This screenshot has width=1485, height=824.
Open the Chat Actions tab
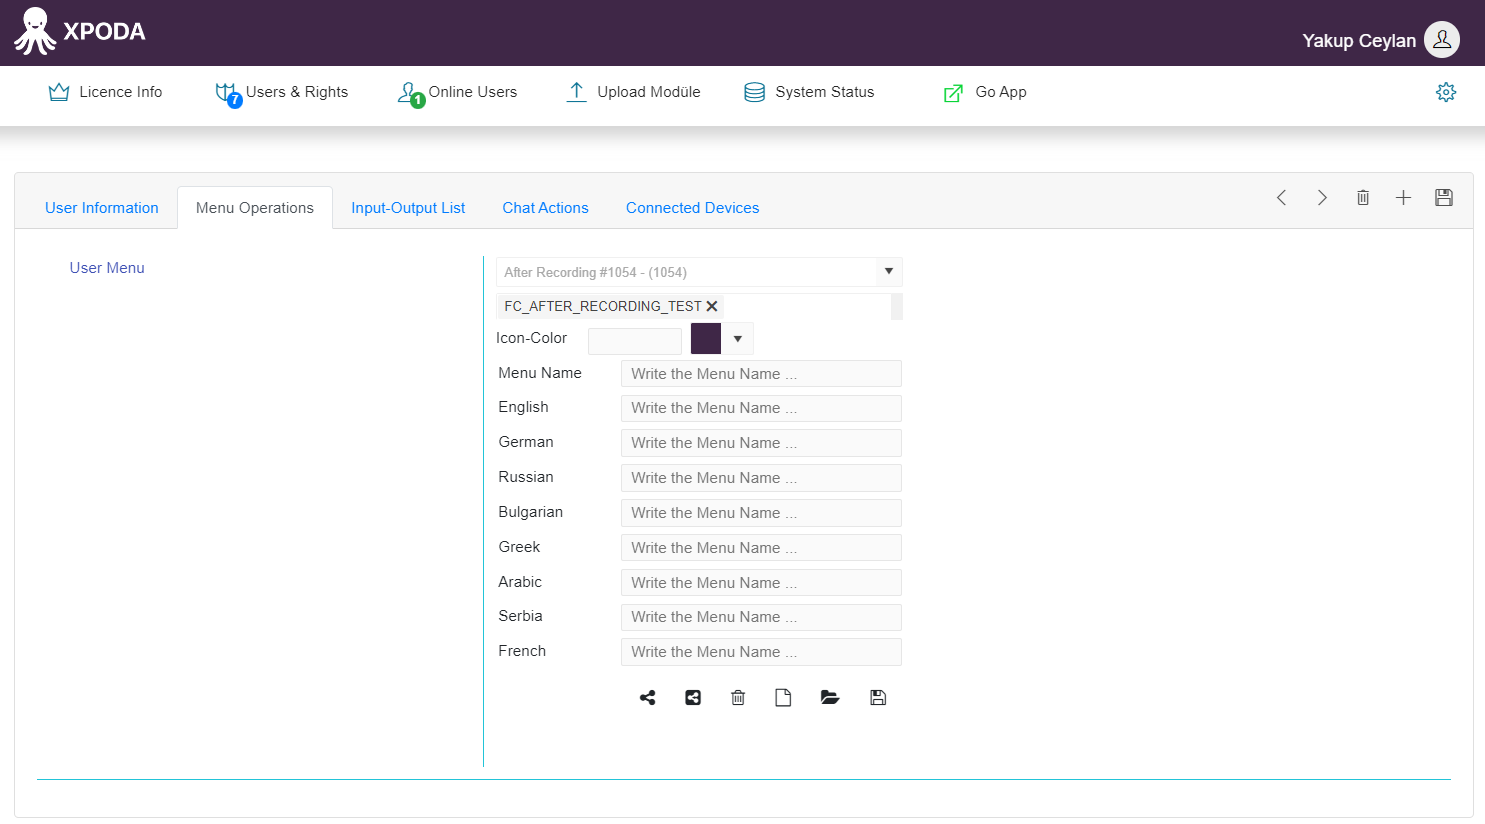(545, 208)
